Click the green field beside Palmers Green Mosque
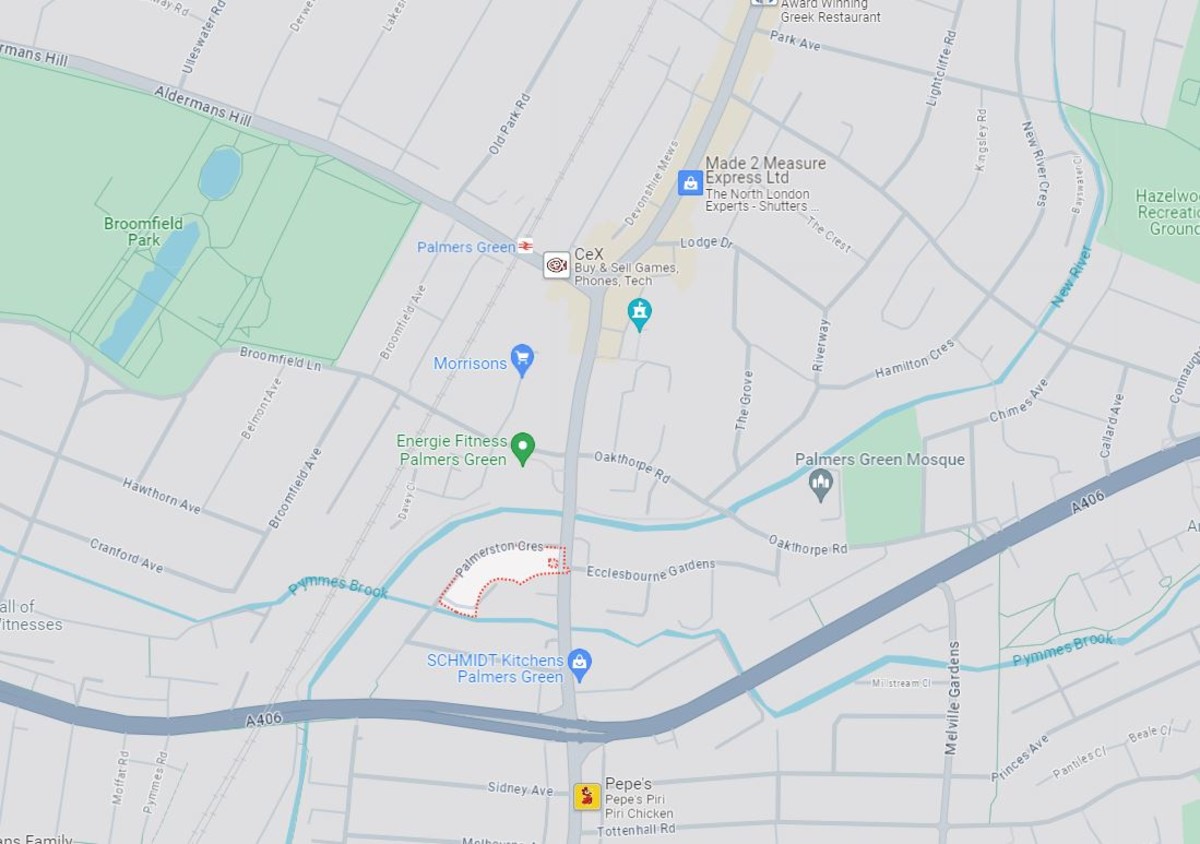1200x844 pixels. 882,480
